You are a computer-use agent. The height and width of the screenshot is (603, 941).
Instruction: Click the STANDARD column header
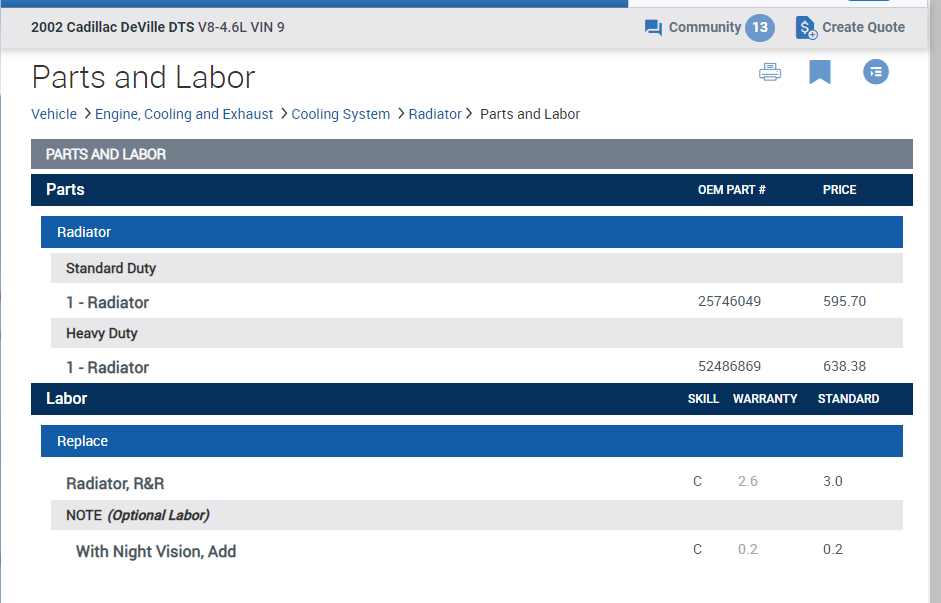click(848, 398)
